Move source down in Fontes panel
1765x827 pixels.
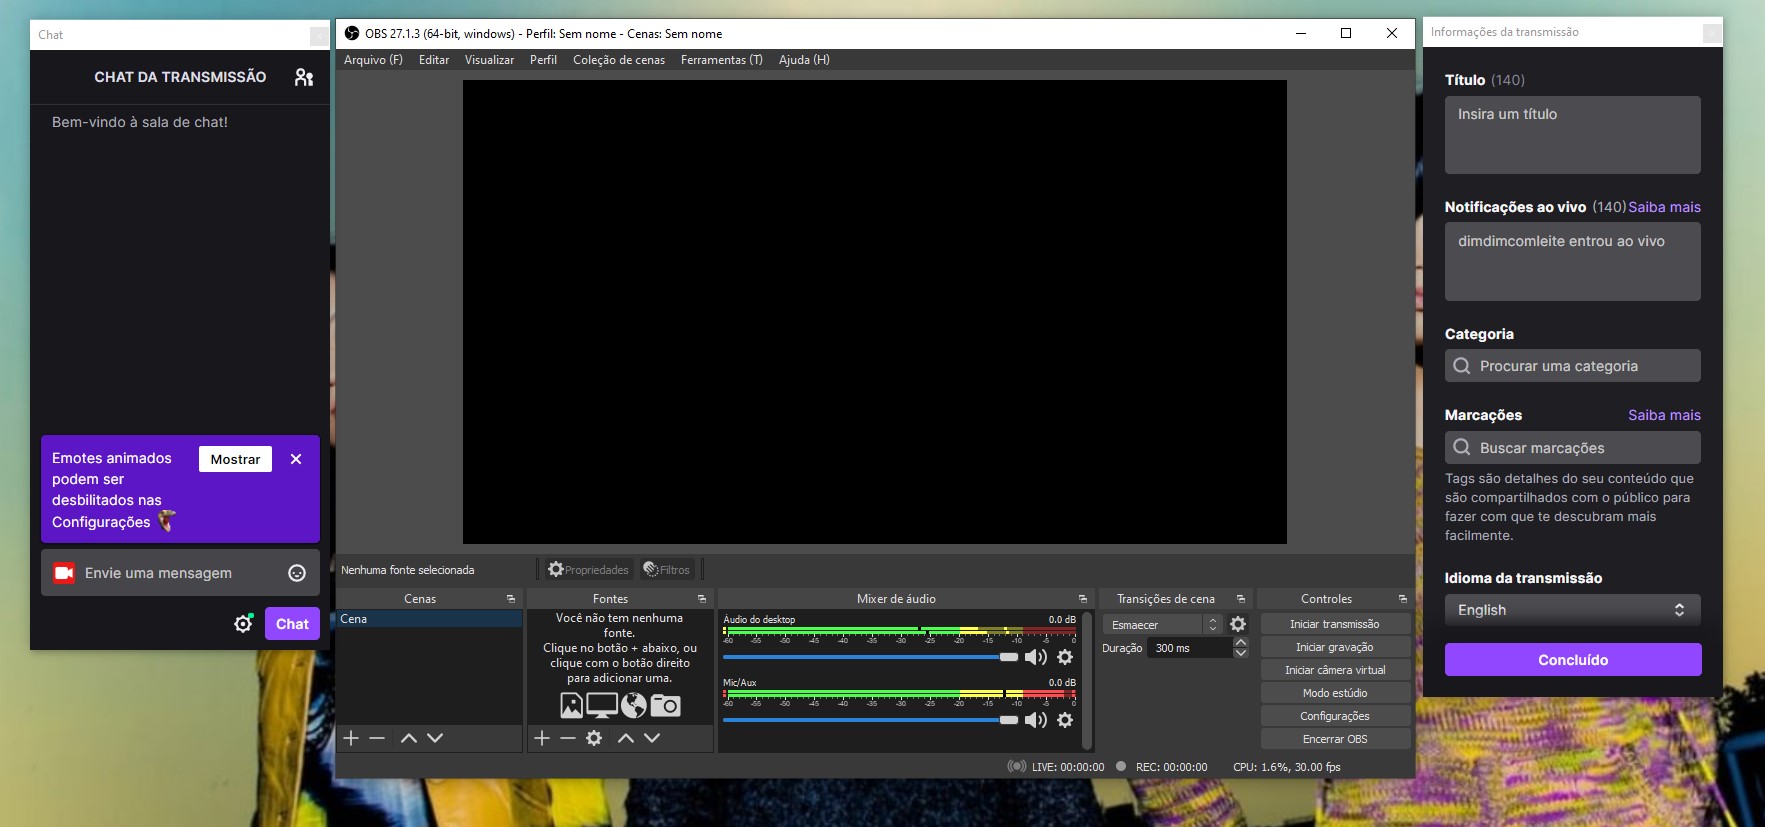coord(652,738)
